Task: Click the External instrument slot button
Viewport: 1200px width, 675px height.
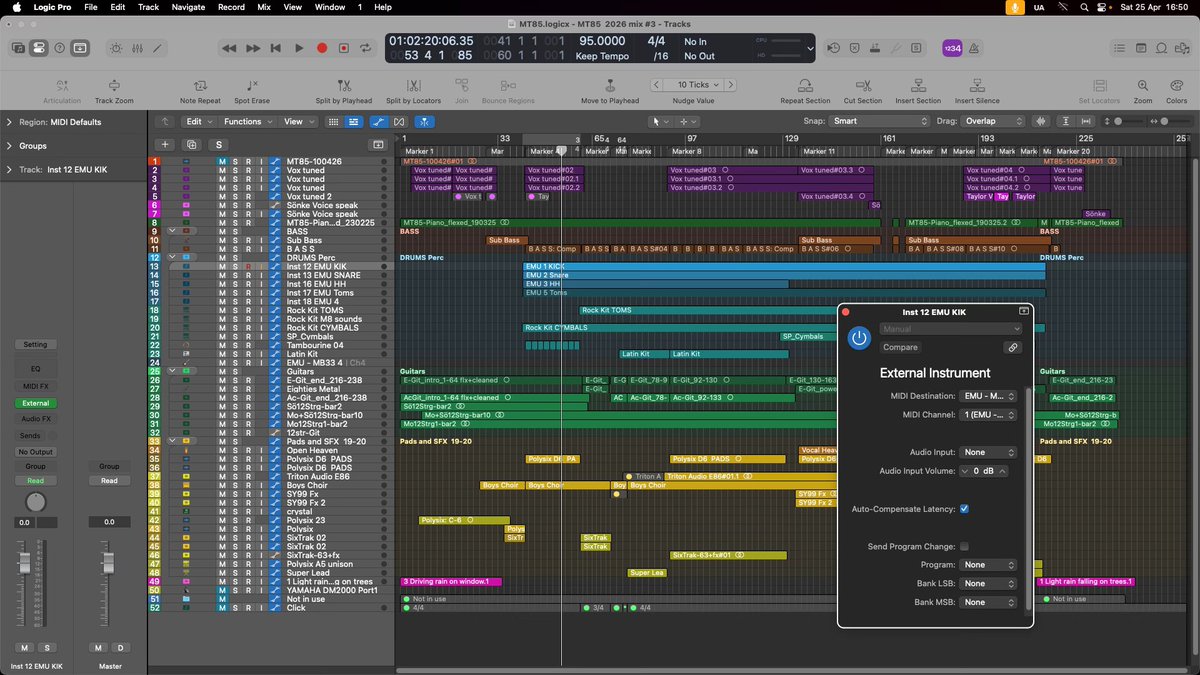Action: (x=36, y=403)
